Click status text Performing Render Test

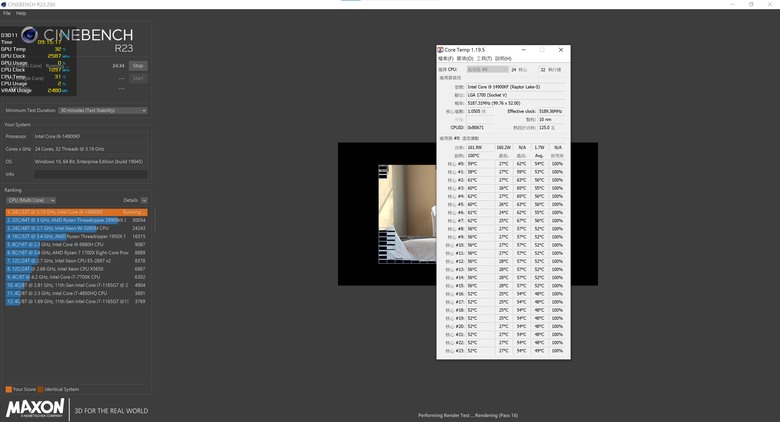click(x=468, y=415)
